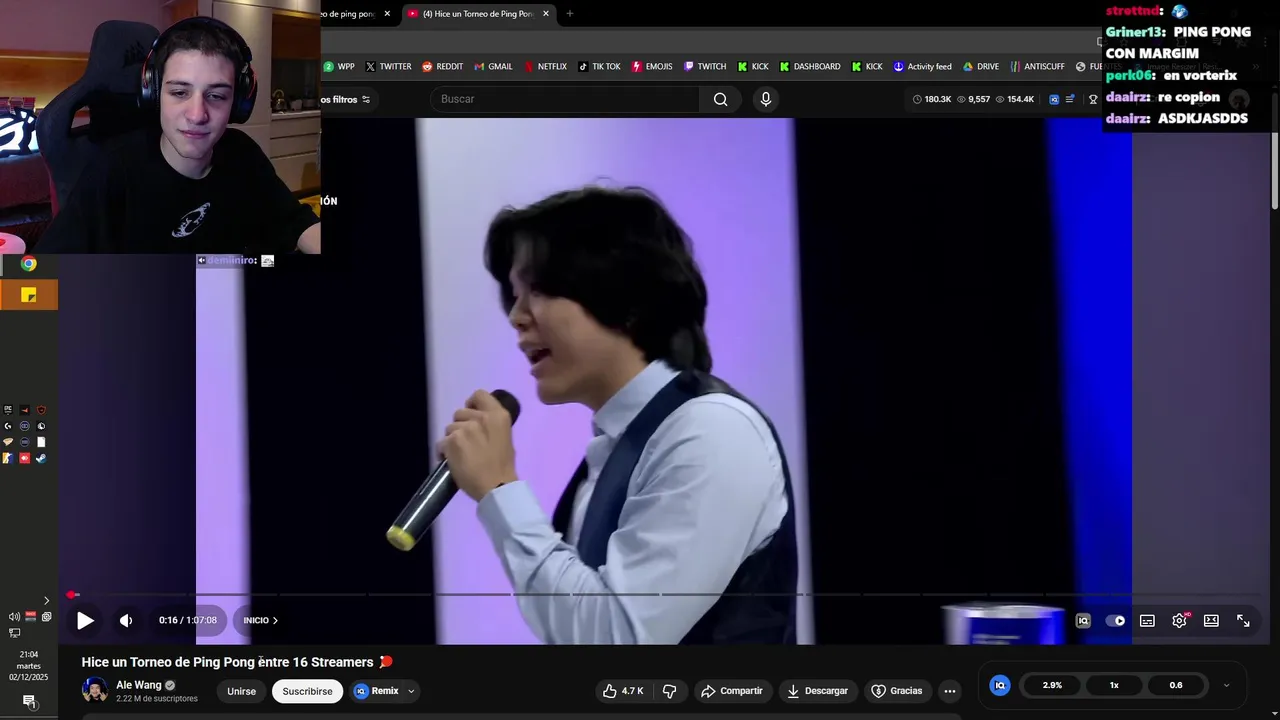Viewport: 1280px width, 720px height.
Task: Select the 2.9% stat pill
Action: [x=1052, y=685]
